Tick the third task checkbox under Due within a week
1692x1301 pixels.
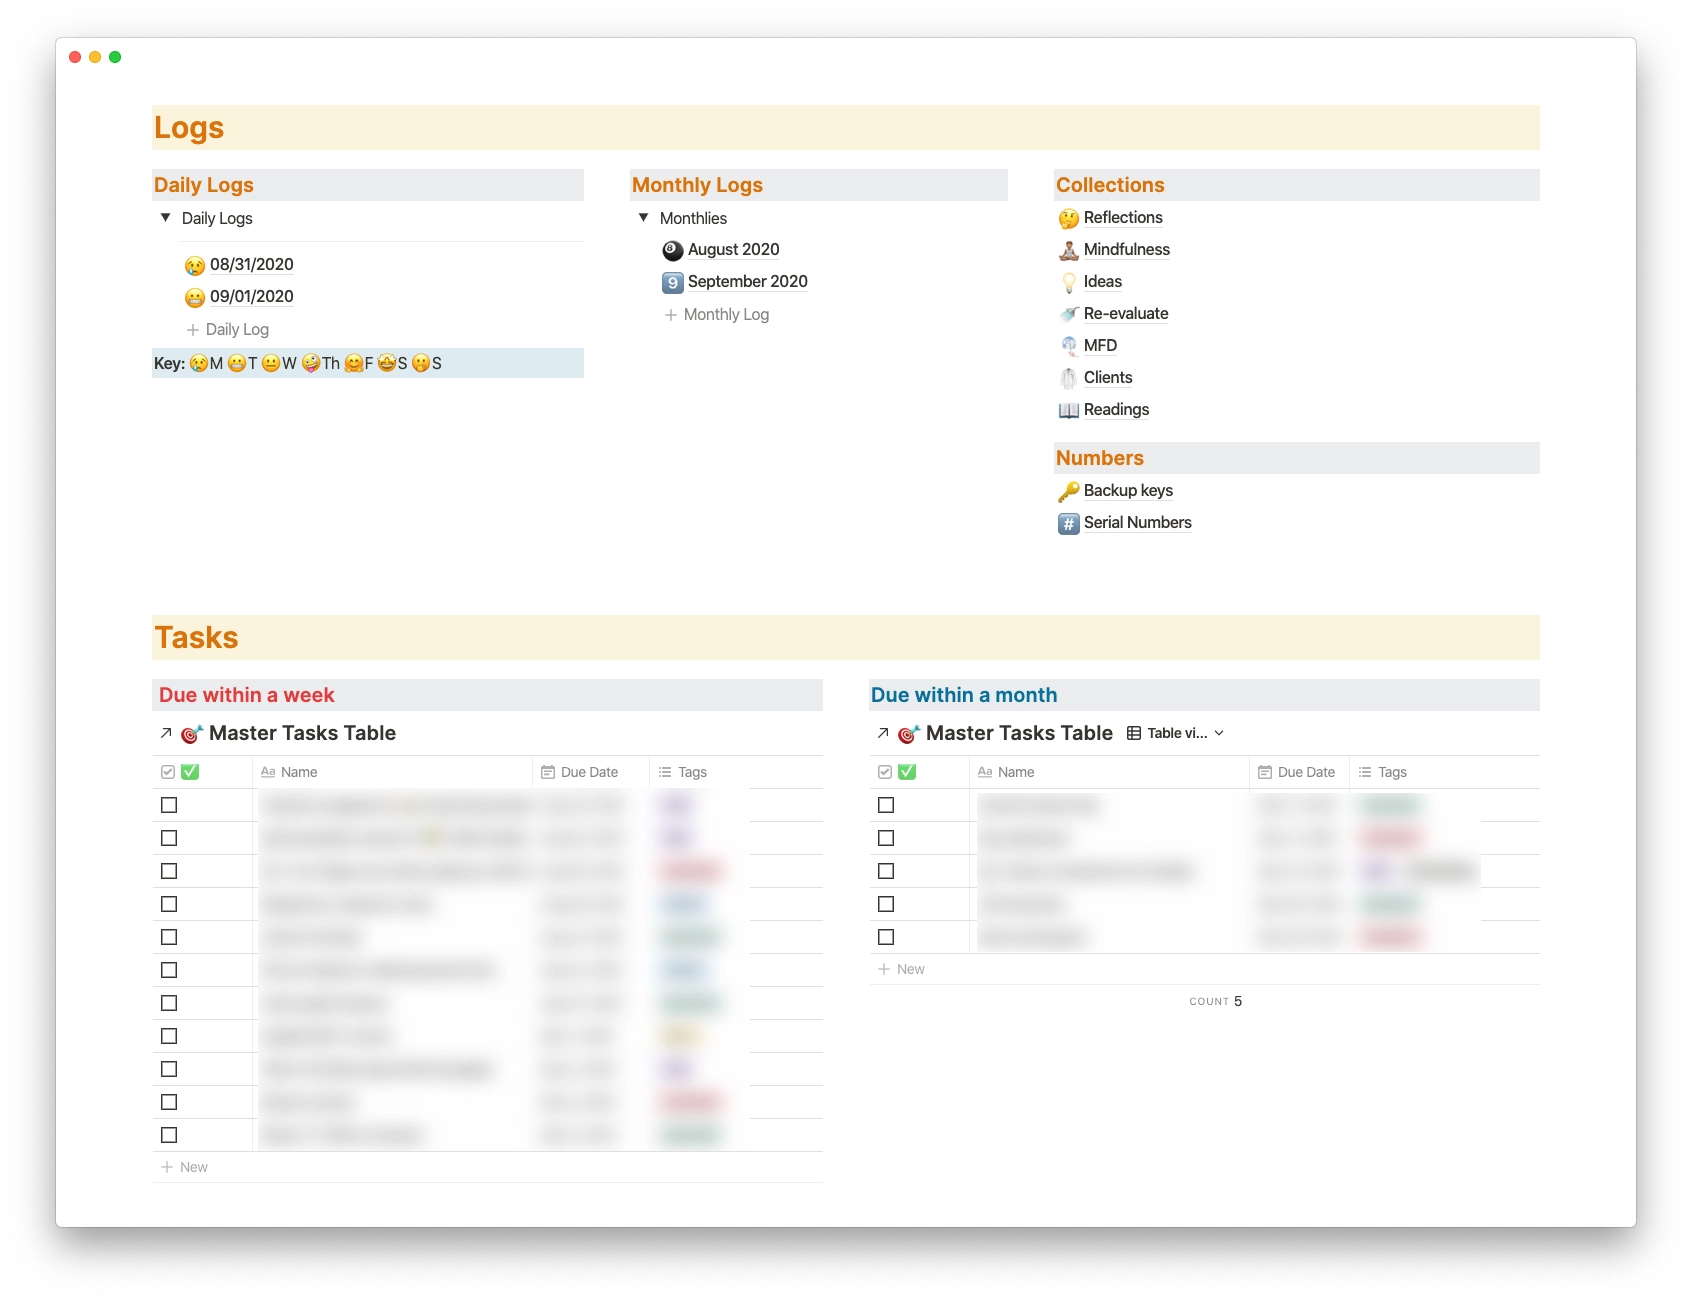tap(169, 870)
